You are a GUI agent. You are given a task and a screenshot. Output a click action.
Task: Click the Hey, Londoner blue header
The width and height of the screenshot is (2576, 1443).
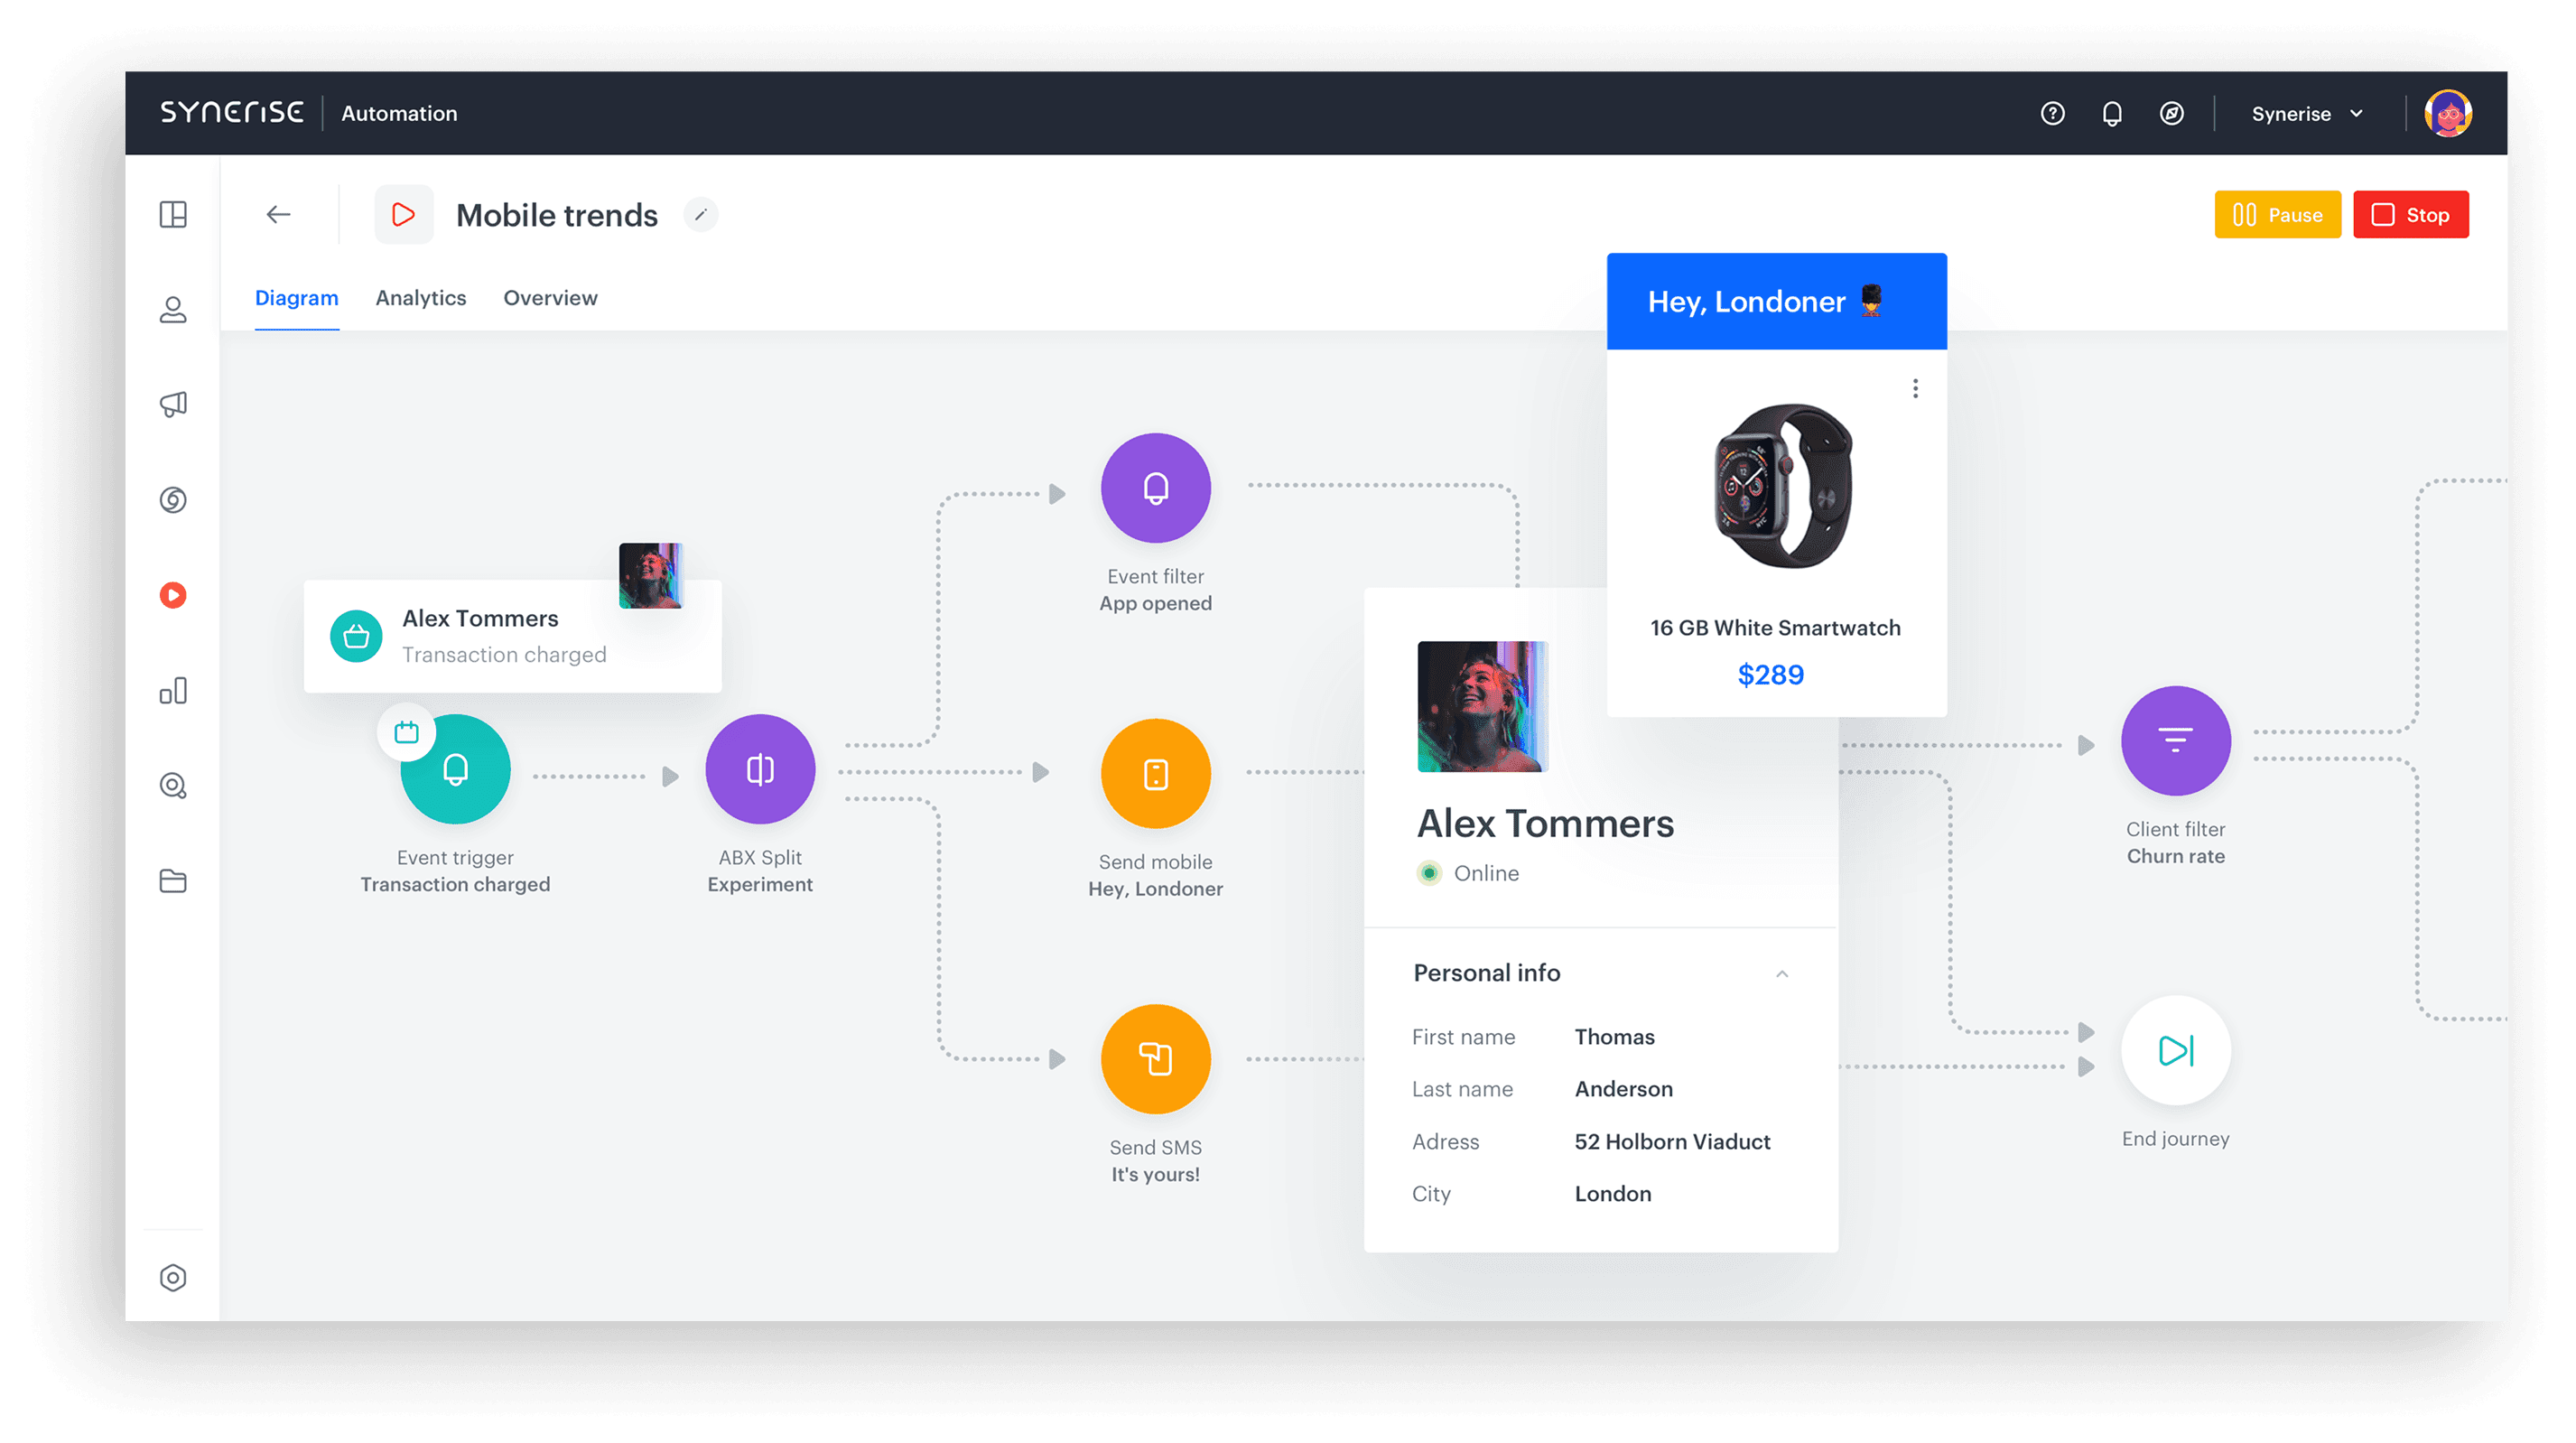[x=1776, y=301]
